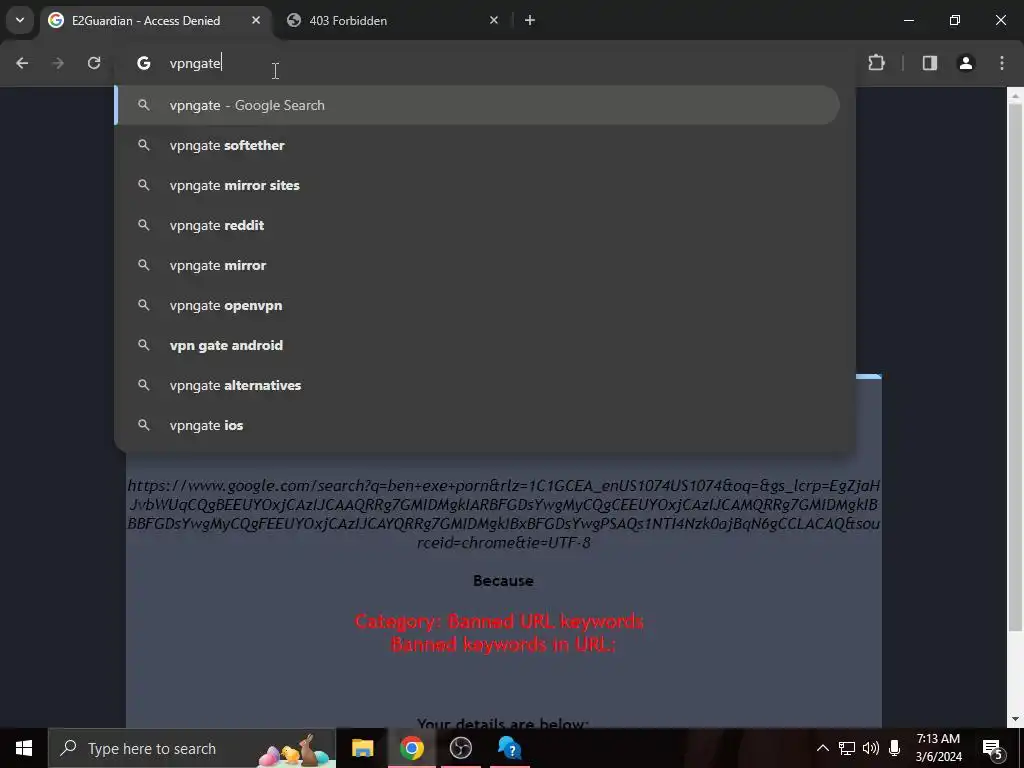The image size is (1024, 768).
Task: Open the Windows Start menu
Action: coord(24,748)
